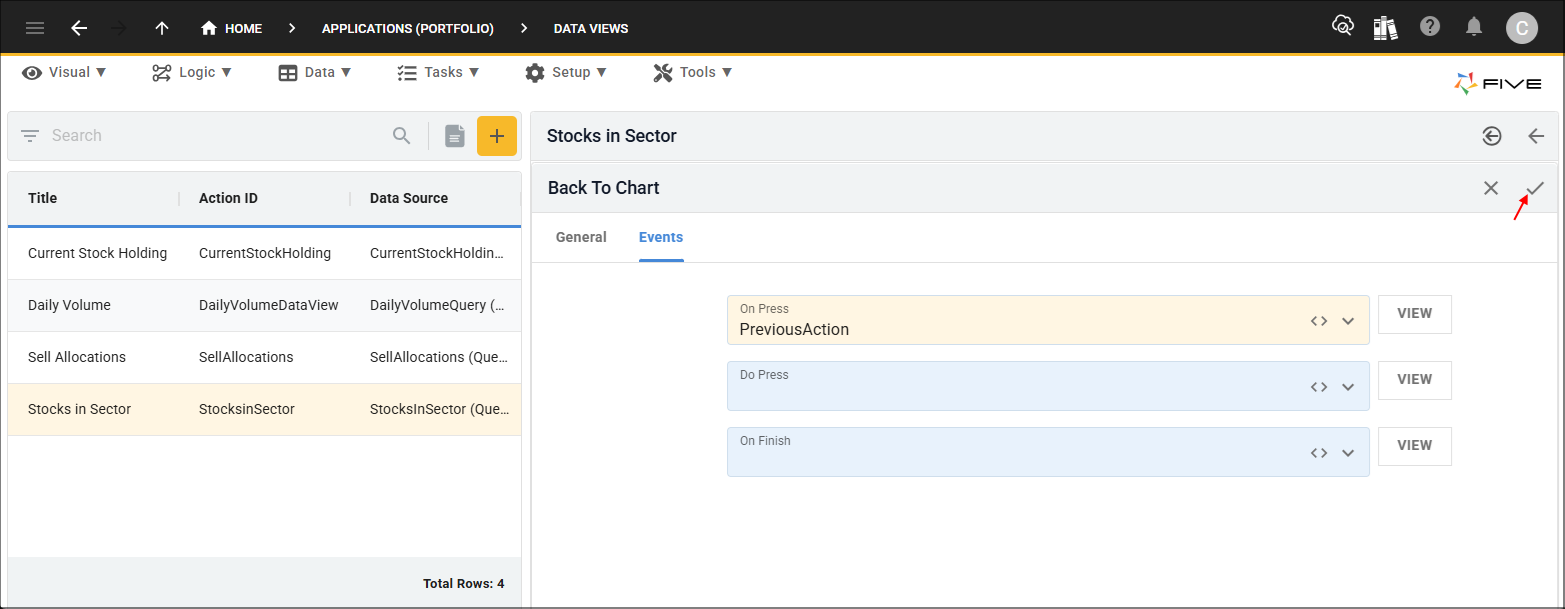Open the hamburger navigation menu
1565x609 pixels.
pyautogui.click(x=35, y=28)
